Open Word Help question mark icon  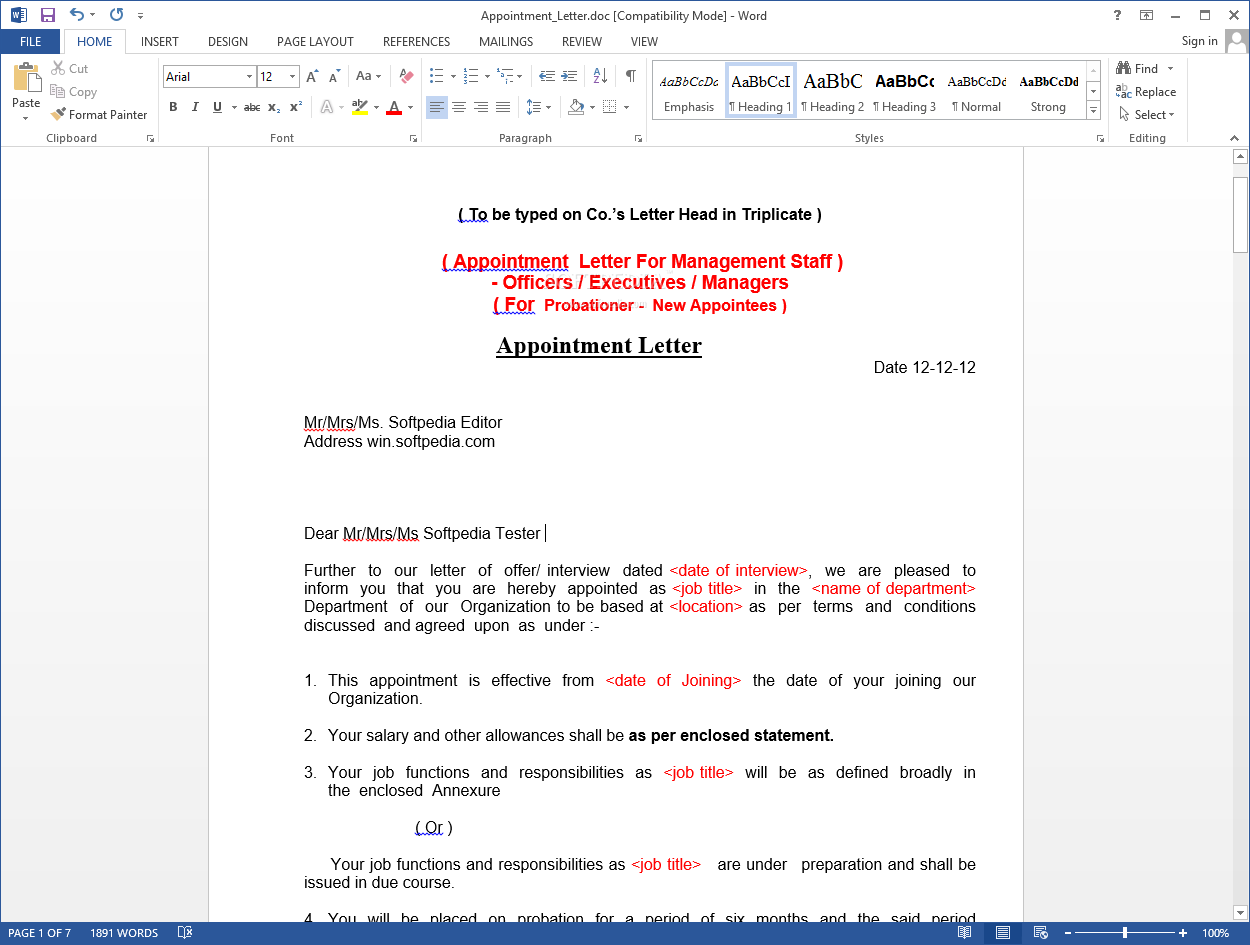coord(1118,15)
